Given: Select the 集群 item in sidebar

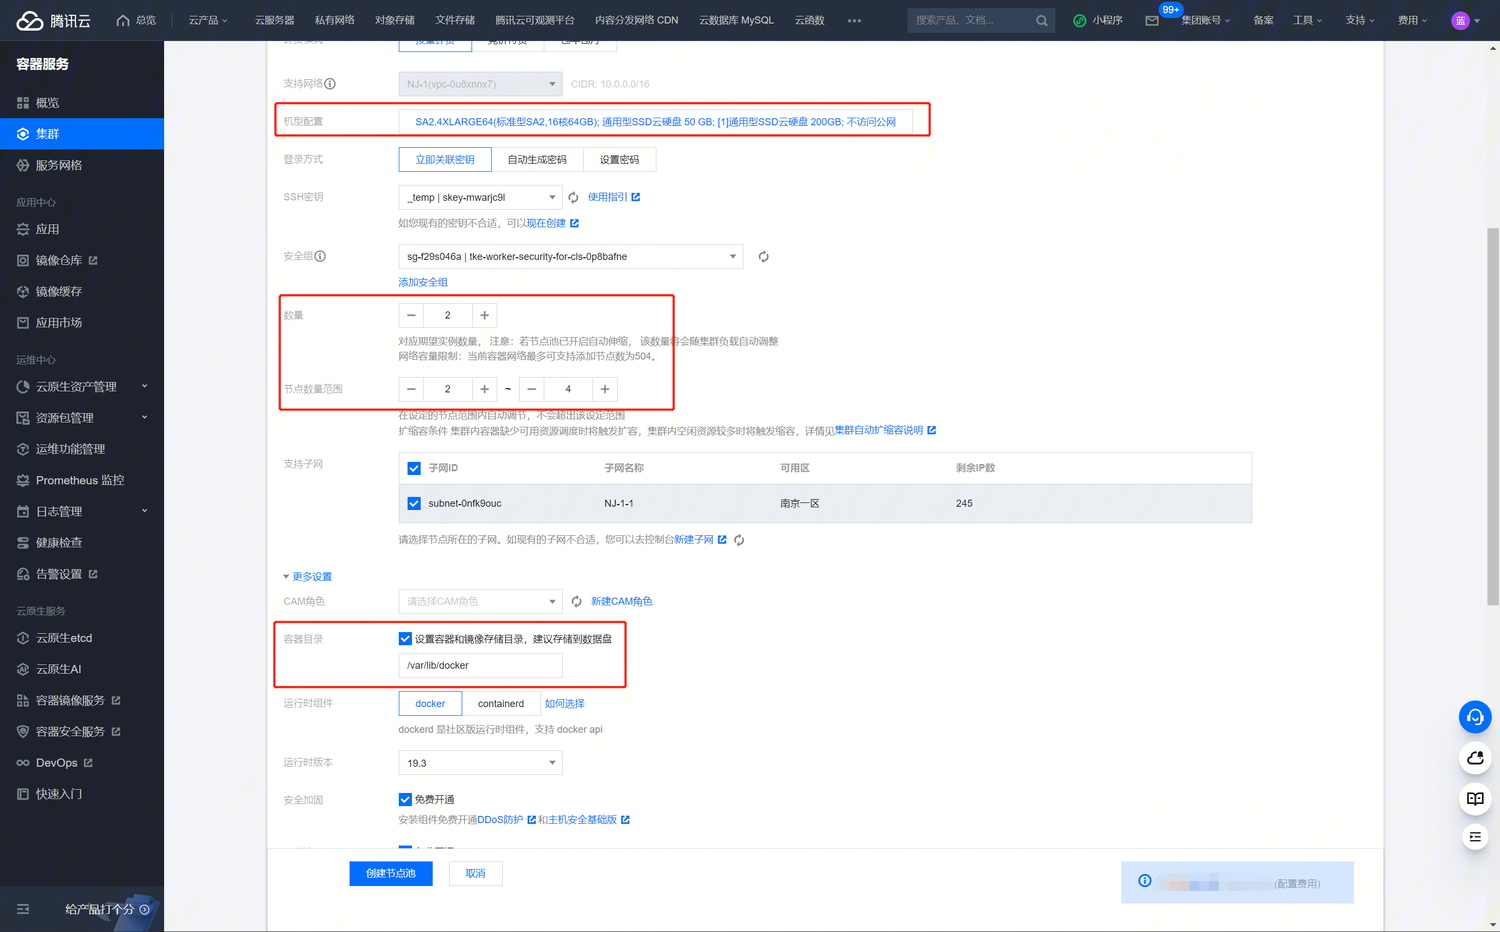Looking at the screenshot, I should 82,134.
